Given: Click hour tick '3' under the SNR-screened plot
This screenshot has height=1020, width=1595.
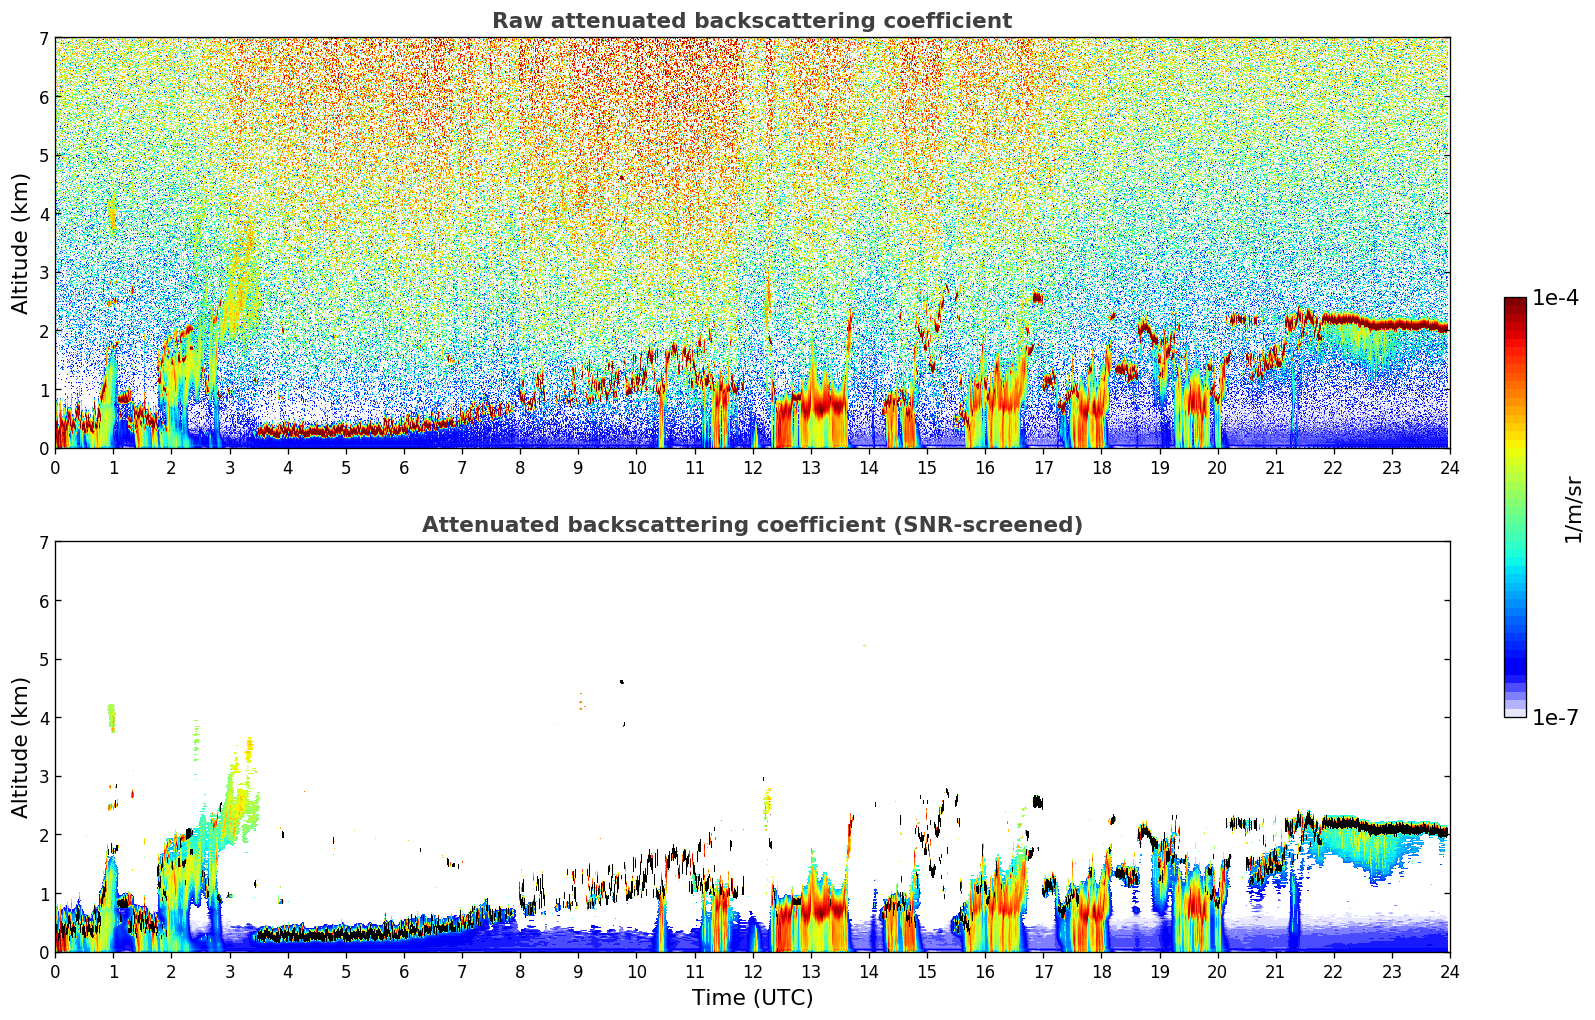Looking at the screenshot, I should (x=229, y=971).
